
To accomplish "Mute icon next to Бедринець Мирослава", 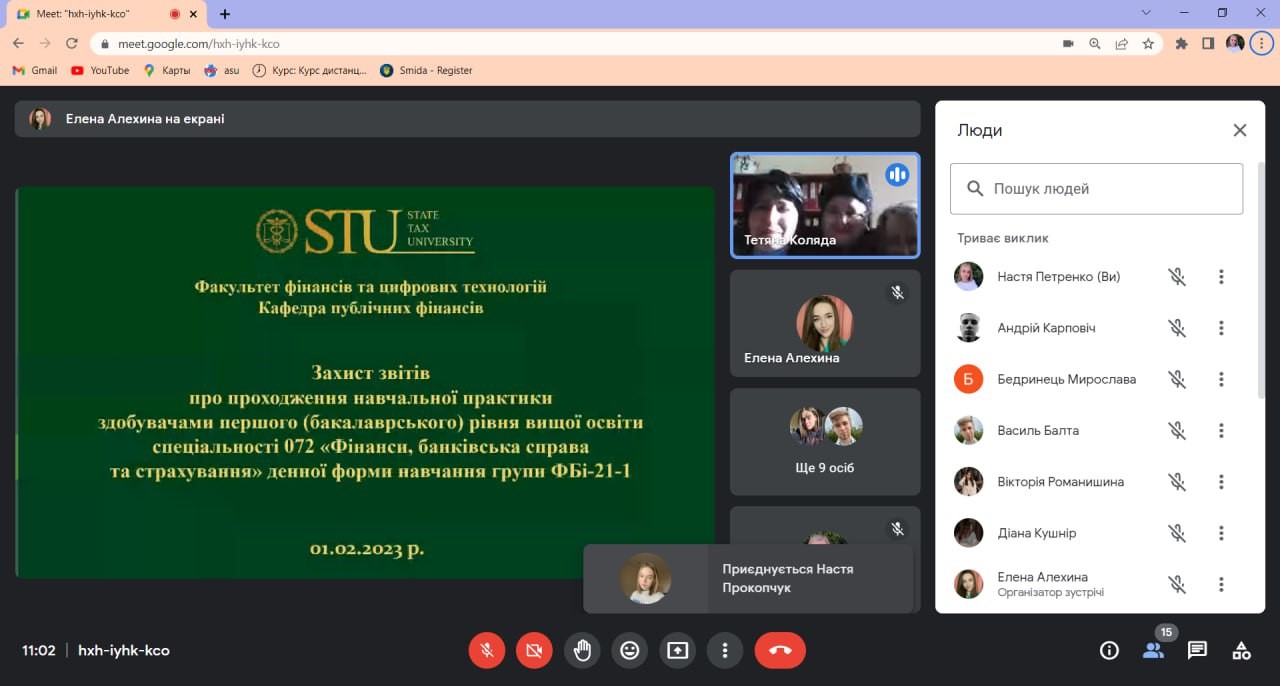I will tap(1177, 379).
